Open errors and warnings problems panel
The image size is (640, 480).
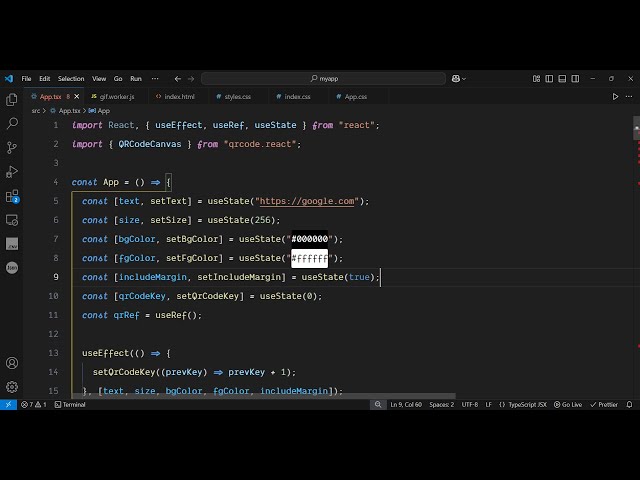pos(34,404)
